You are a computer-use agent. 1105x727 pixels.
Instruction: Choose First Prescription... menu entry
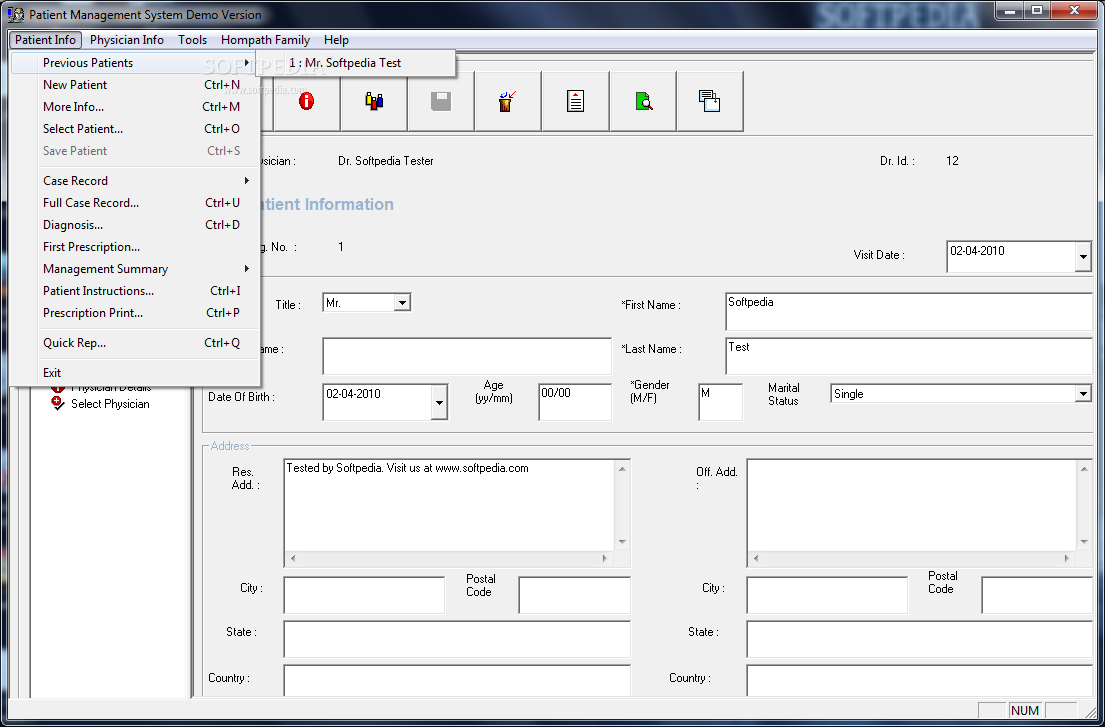(135, 247)
